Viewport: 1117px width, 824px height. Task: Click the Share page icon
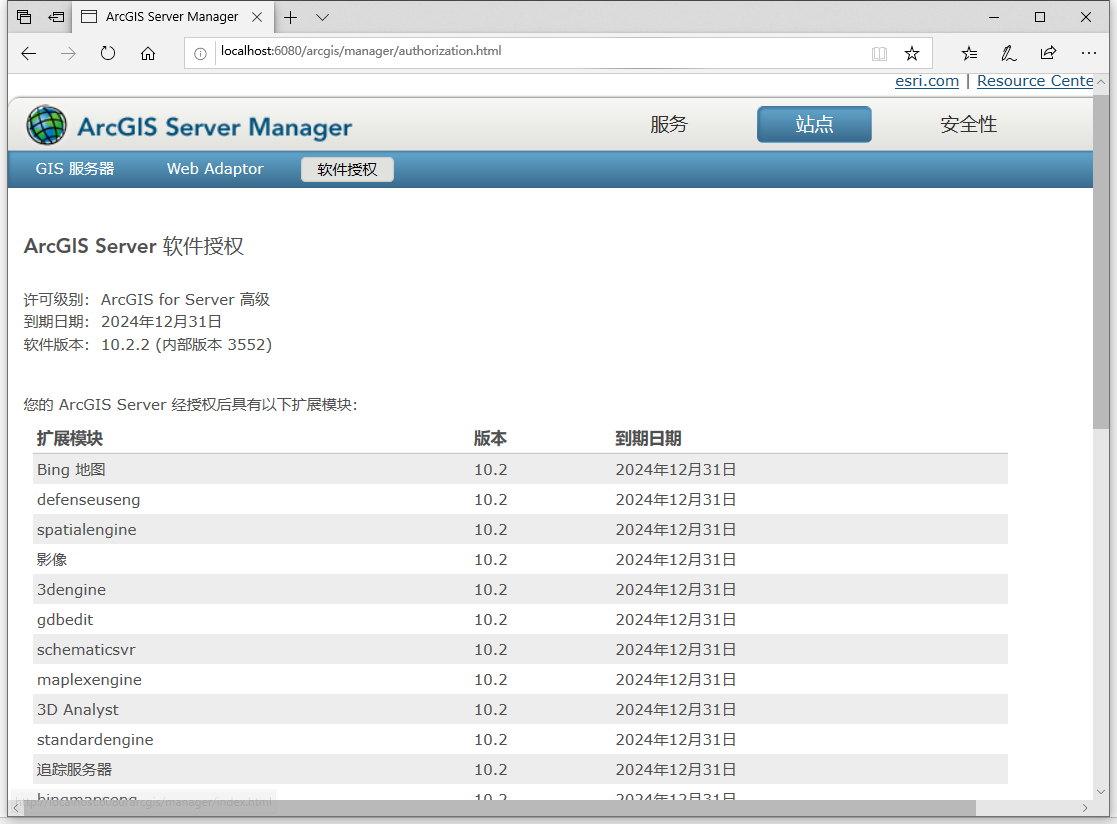1049,53
